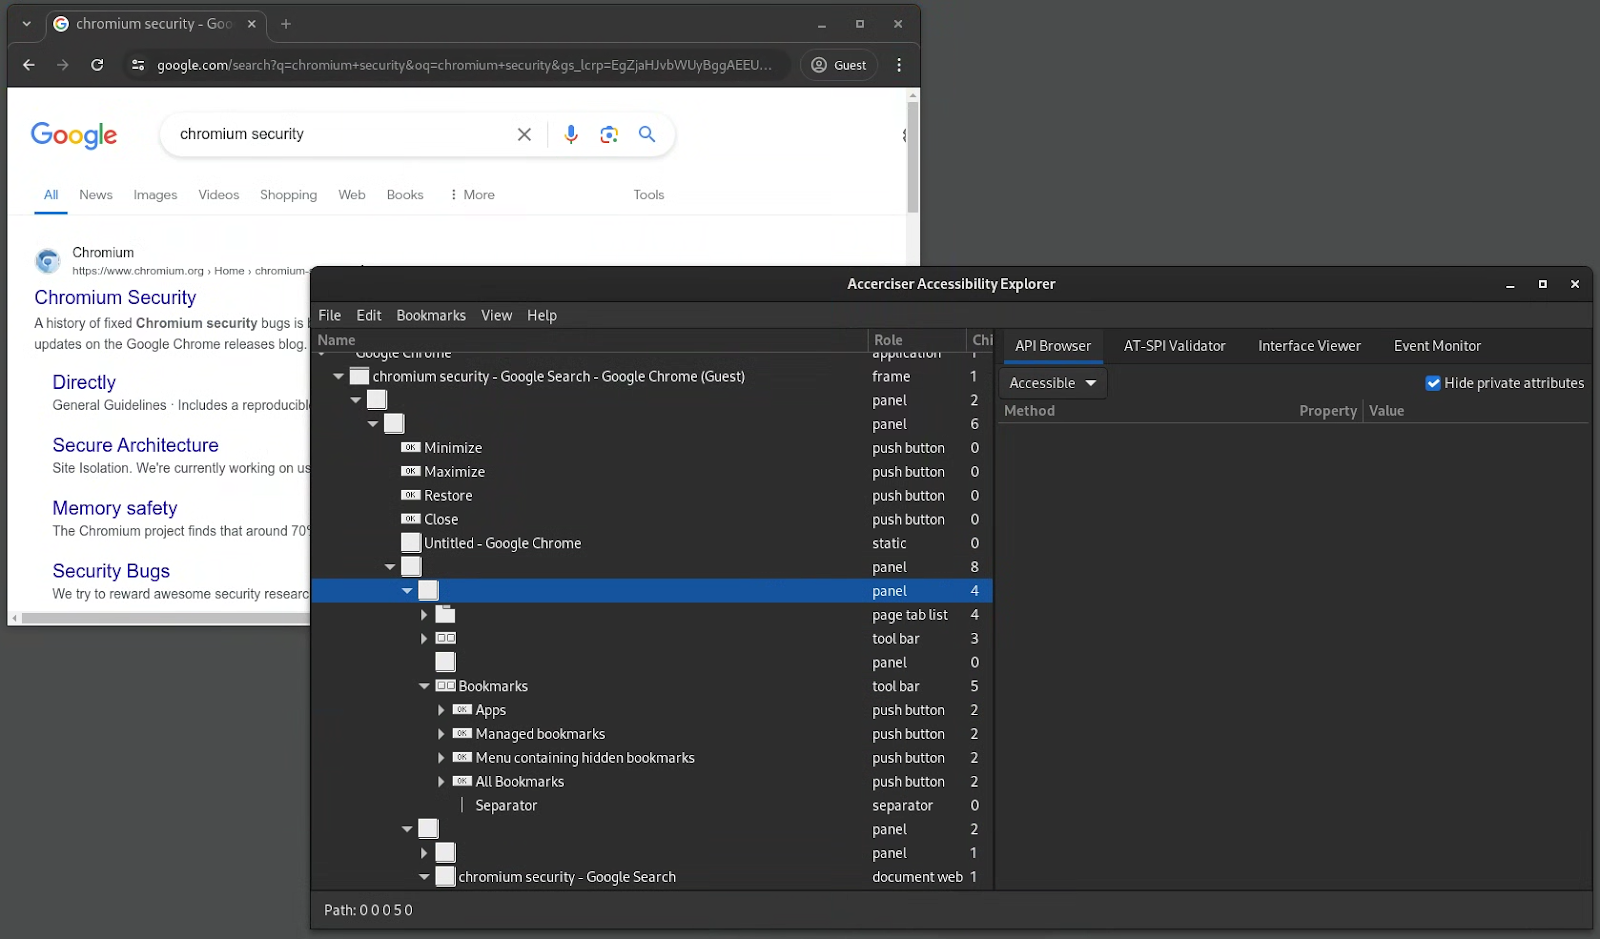The width and height of the screenshot is (1600, 939).
Task: Open the Secure Architecture sitelink
Action: 135,445
